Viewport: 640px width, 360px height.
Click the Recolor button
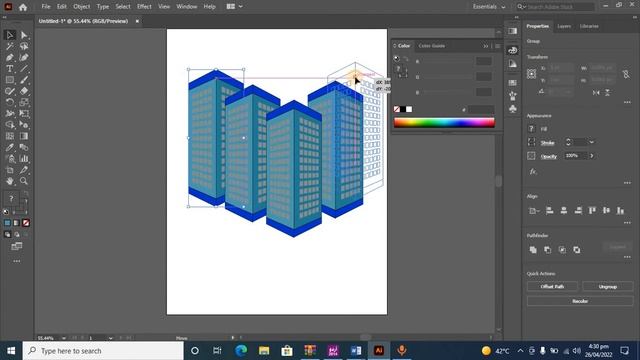[580, 301]
